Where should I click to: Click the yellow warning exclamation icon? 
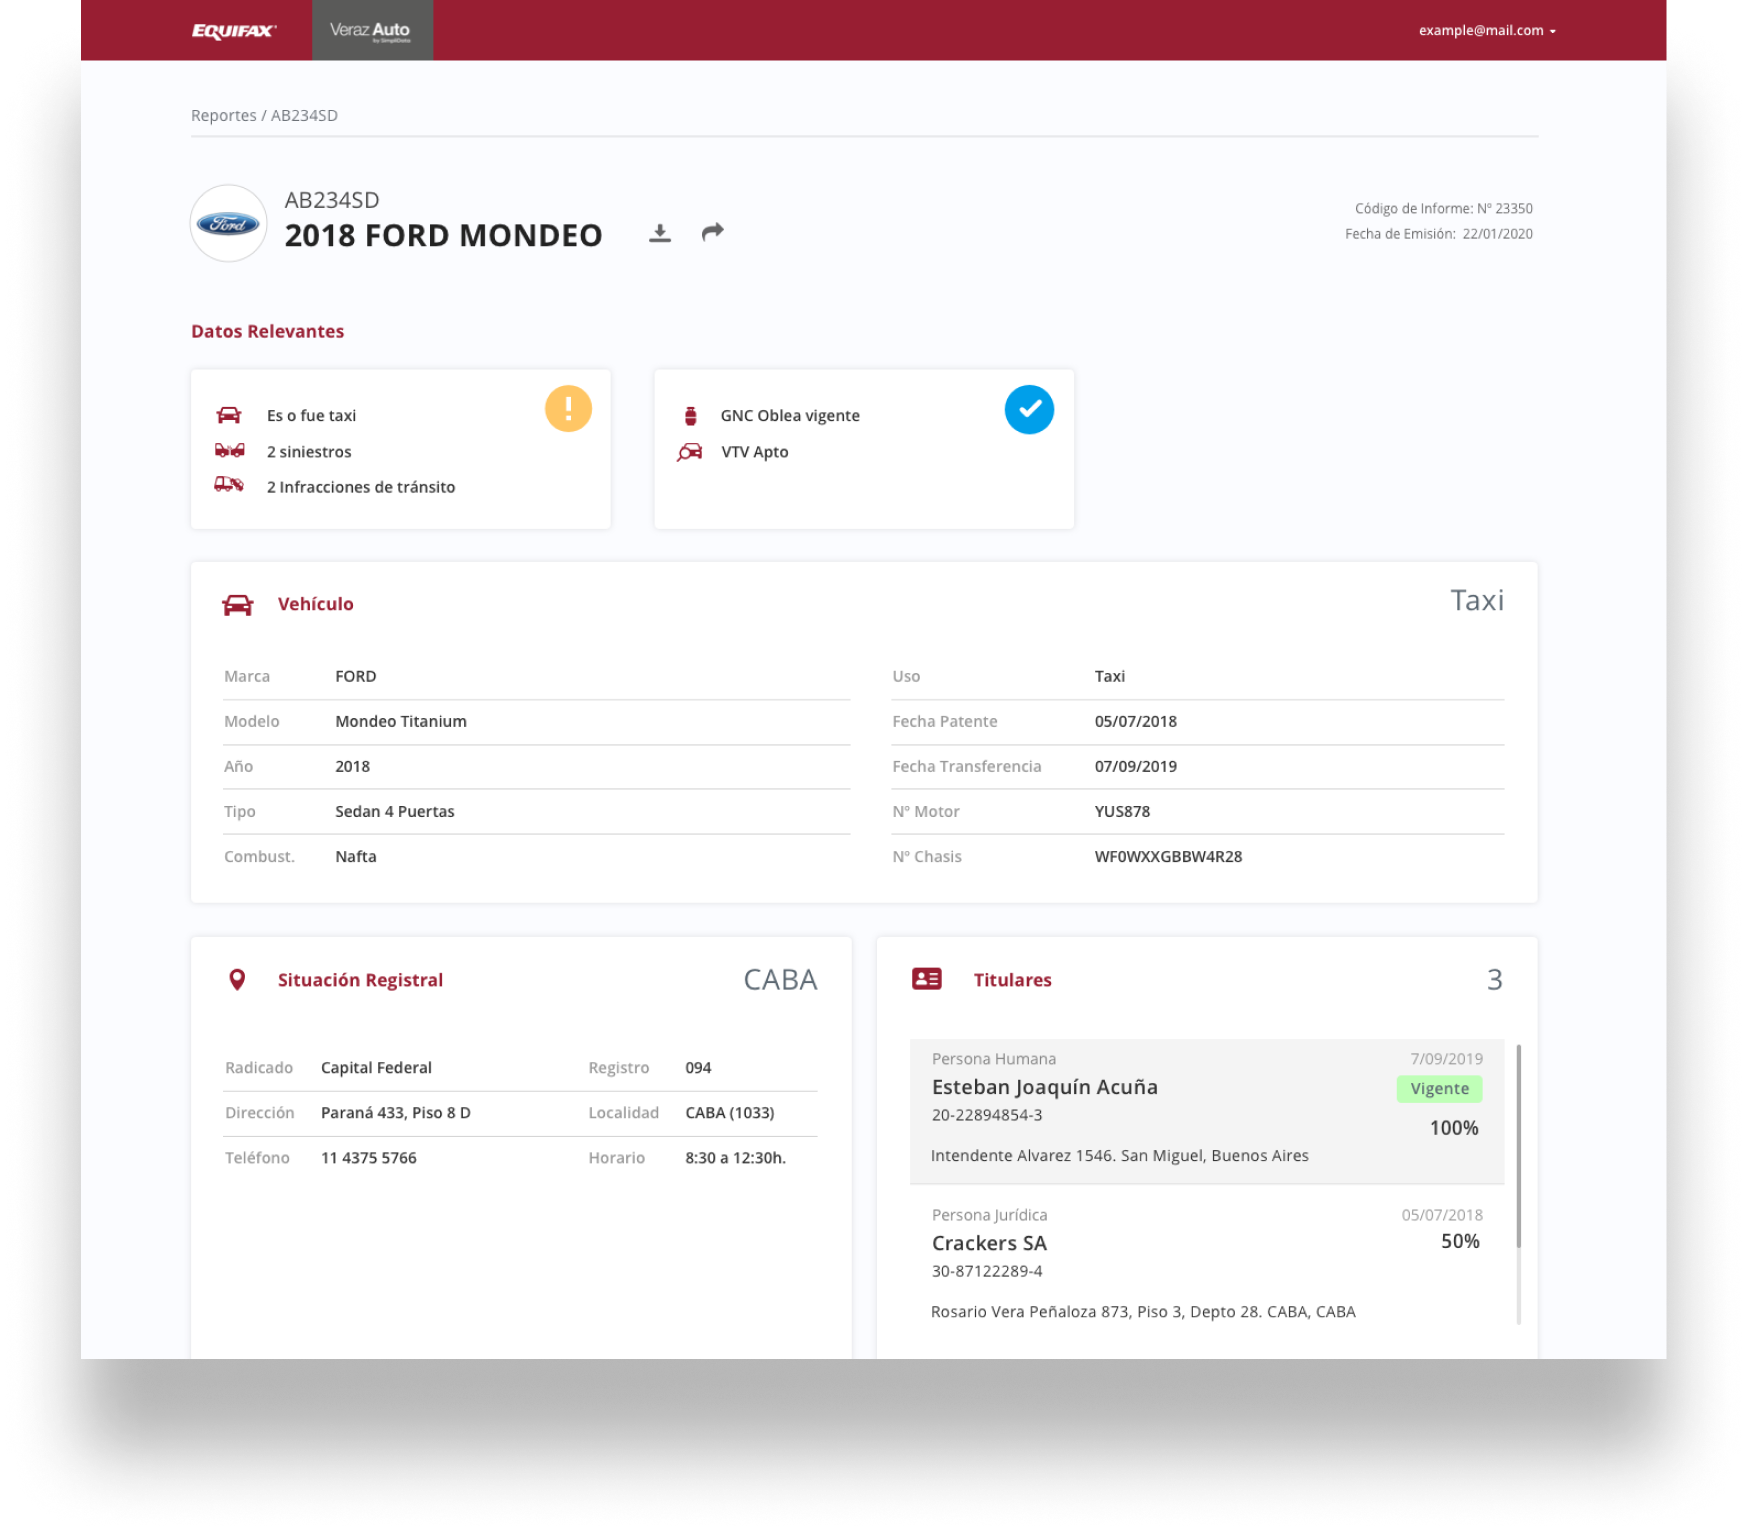(x=568, y=409)
